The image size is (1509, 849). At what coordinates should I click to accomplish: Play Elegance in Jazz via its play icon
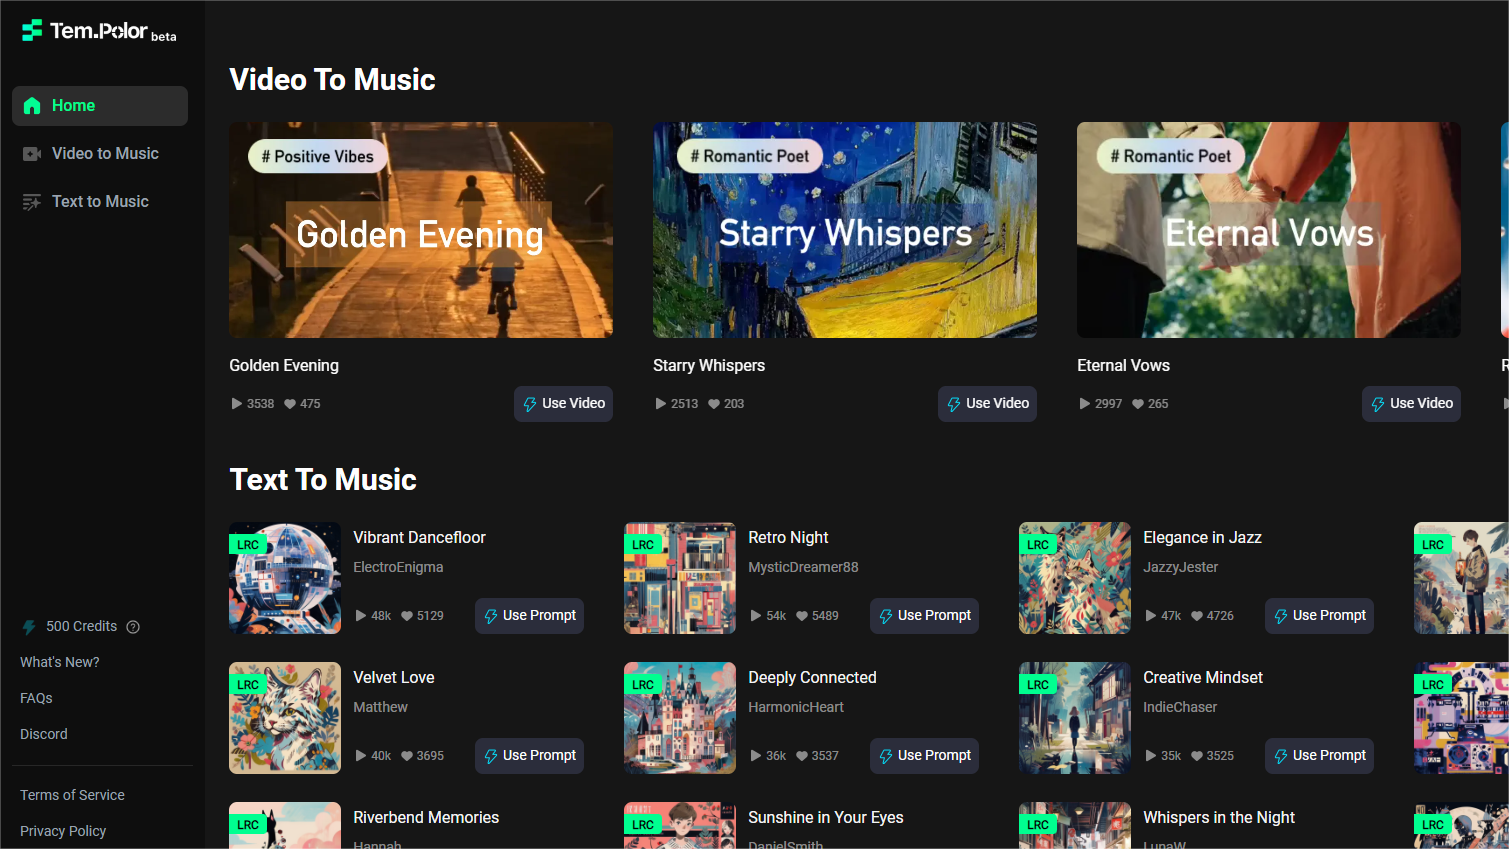[1151, 616]
